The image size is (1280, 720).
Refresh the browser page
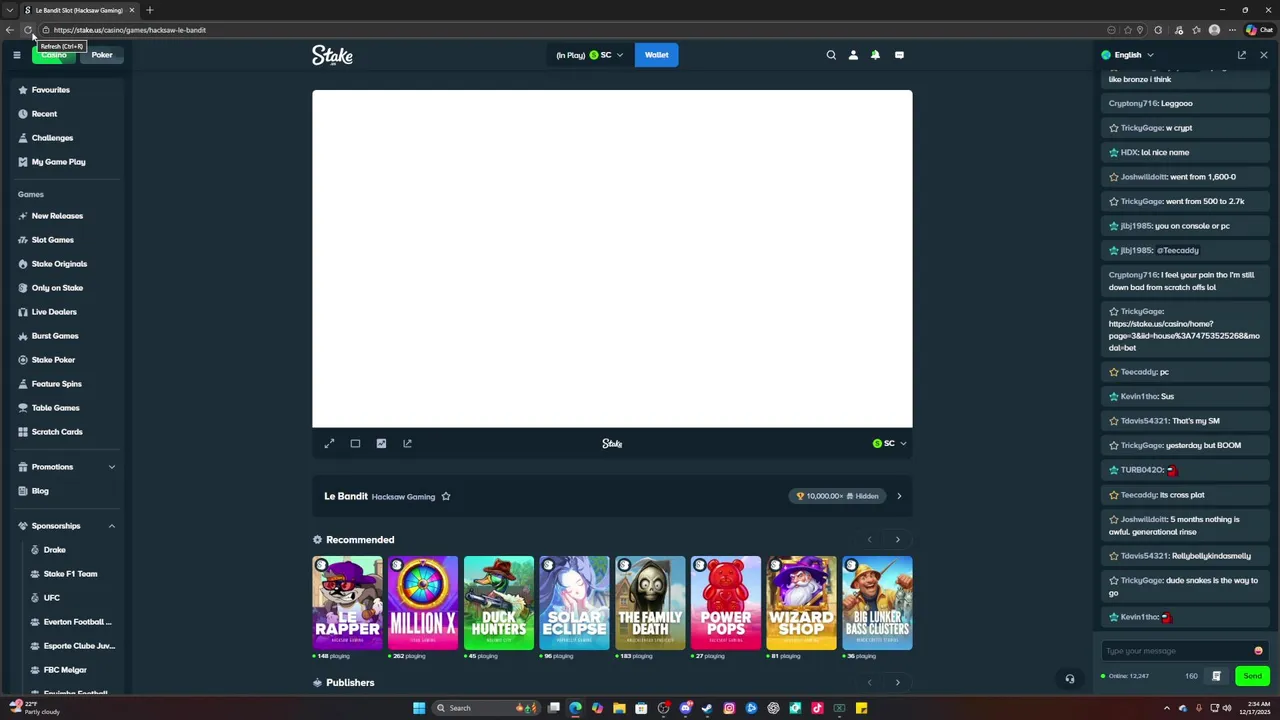coord(28,30)
